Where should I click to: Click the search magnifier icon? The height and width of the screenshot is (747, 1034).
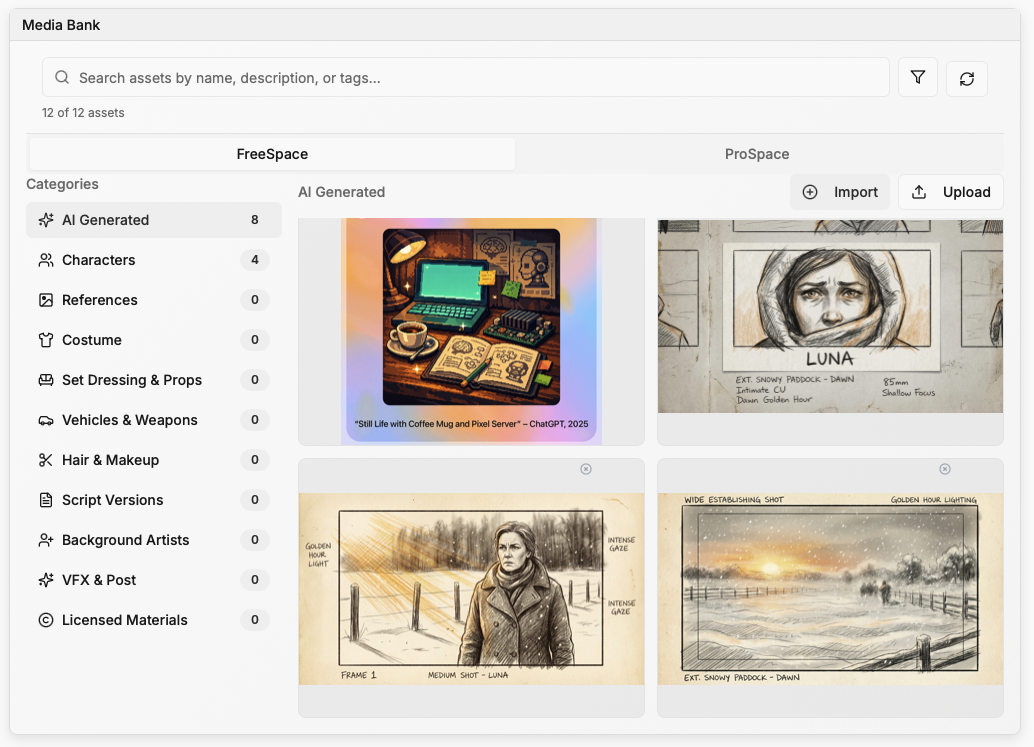click(x=62, y=78)
